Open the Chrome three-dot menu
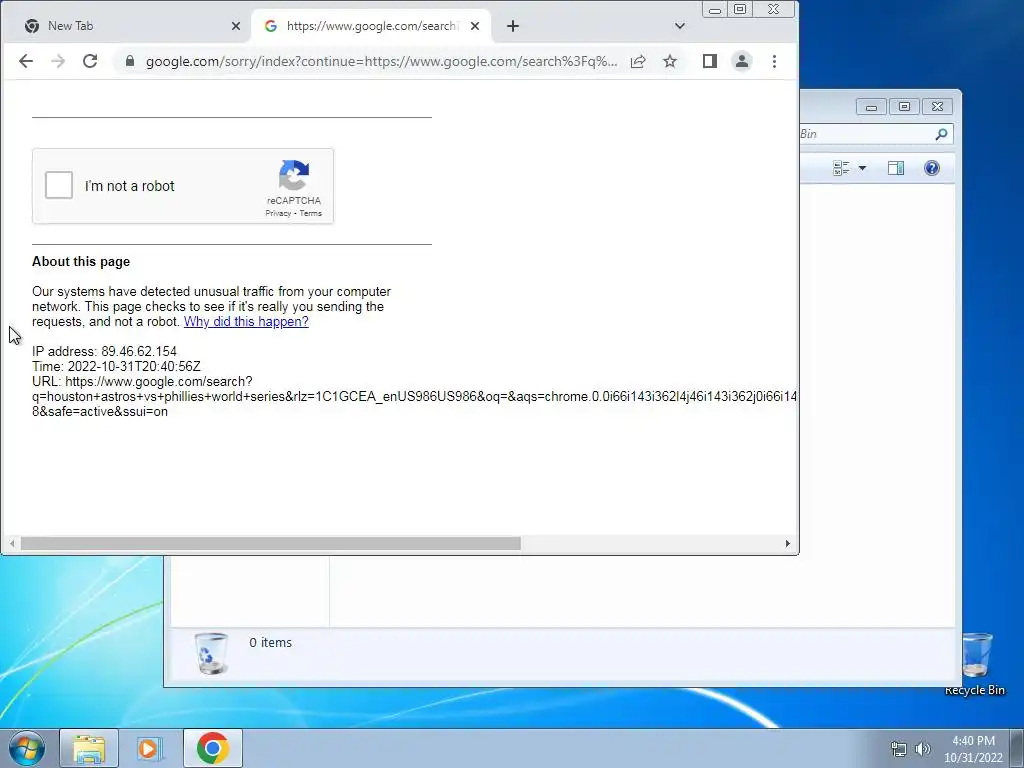Viewport: 1024px width, 768px height. click(775, 61)
